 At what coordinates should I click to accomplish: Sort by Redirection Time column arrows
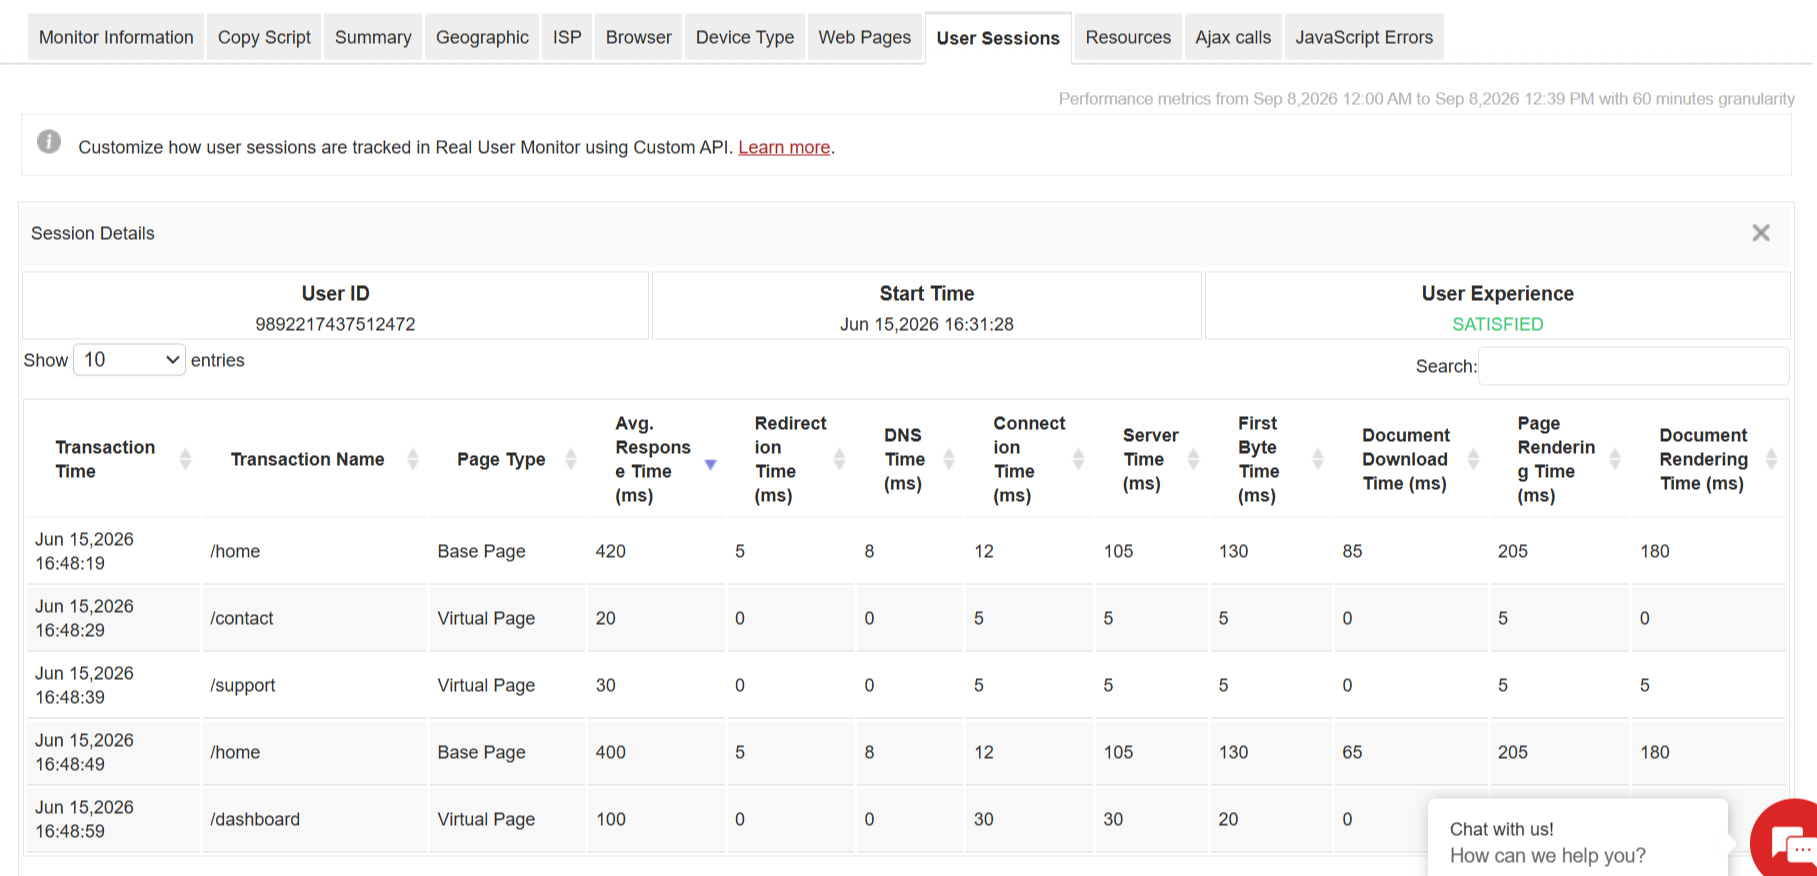click(x=839, y=459)
